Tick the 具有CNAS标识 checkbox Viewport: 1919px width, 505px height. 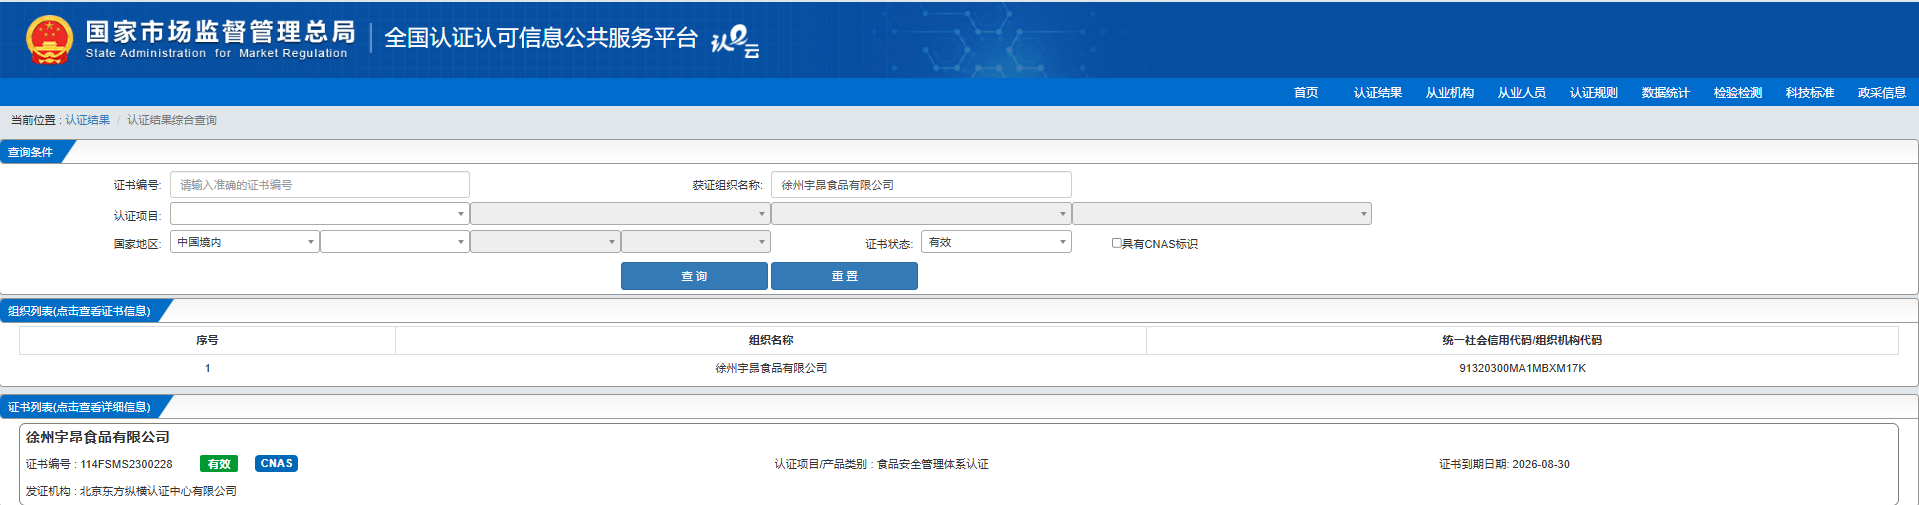click(x=1117, y=243)
